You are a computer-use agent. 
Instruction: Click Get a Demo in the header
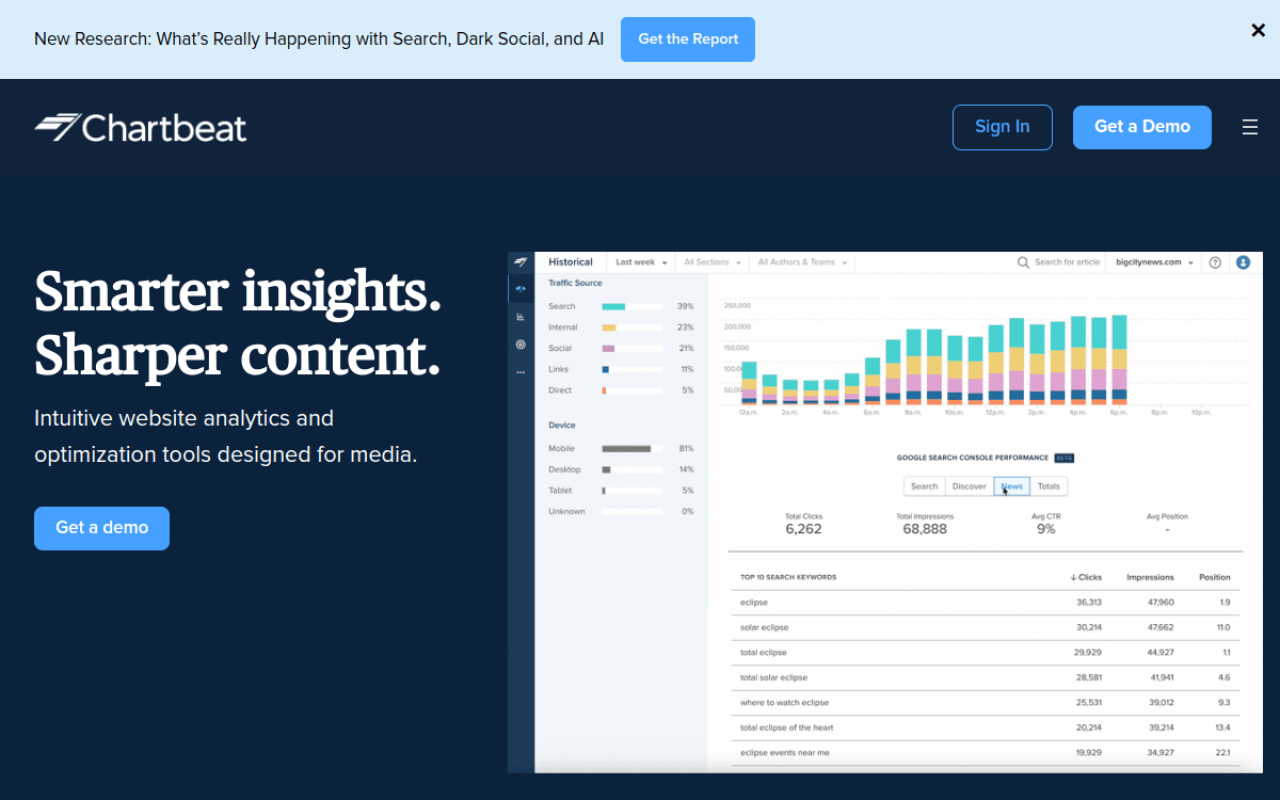(1142, 127)
